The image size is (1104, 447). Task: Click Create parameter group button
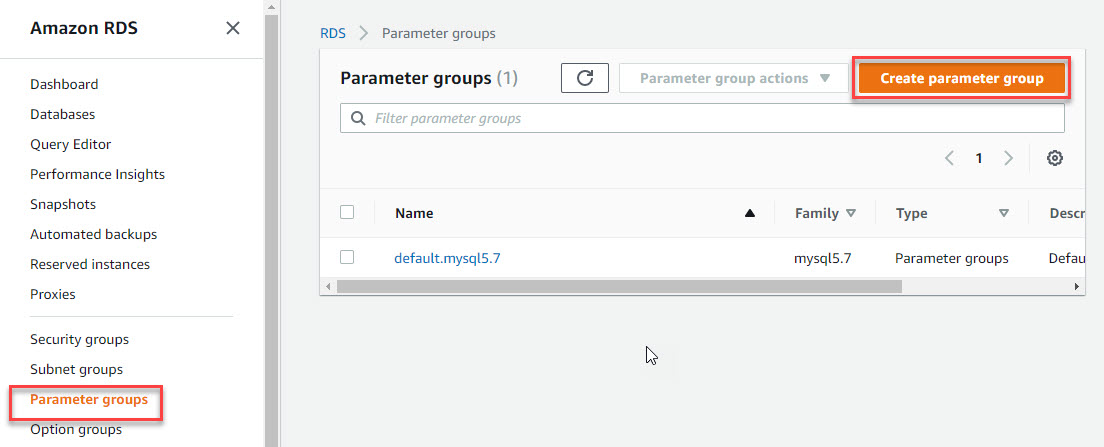pos(961,78)
